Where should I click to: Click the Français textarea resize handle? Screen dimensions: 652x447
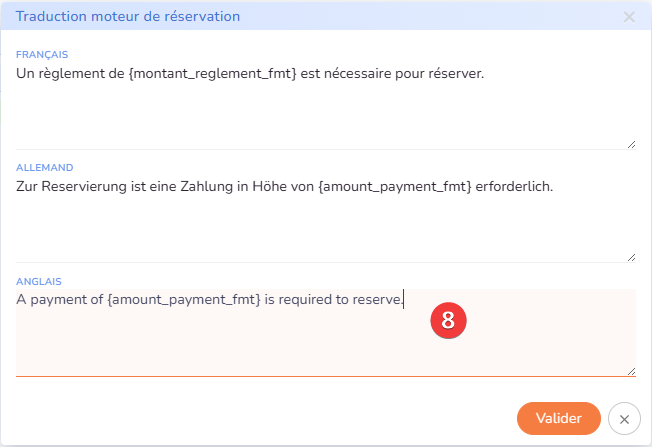click(x=631, y=144)
